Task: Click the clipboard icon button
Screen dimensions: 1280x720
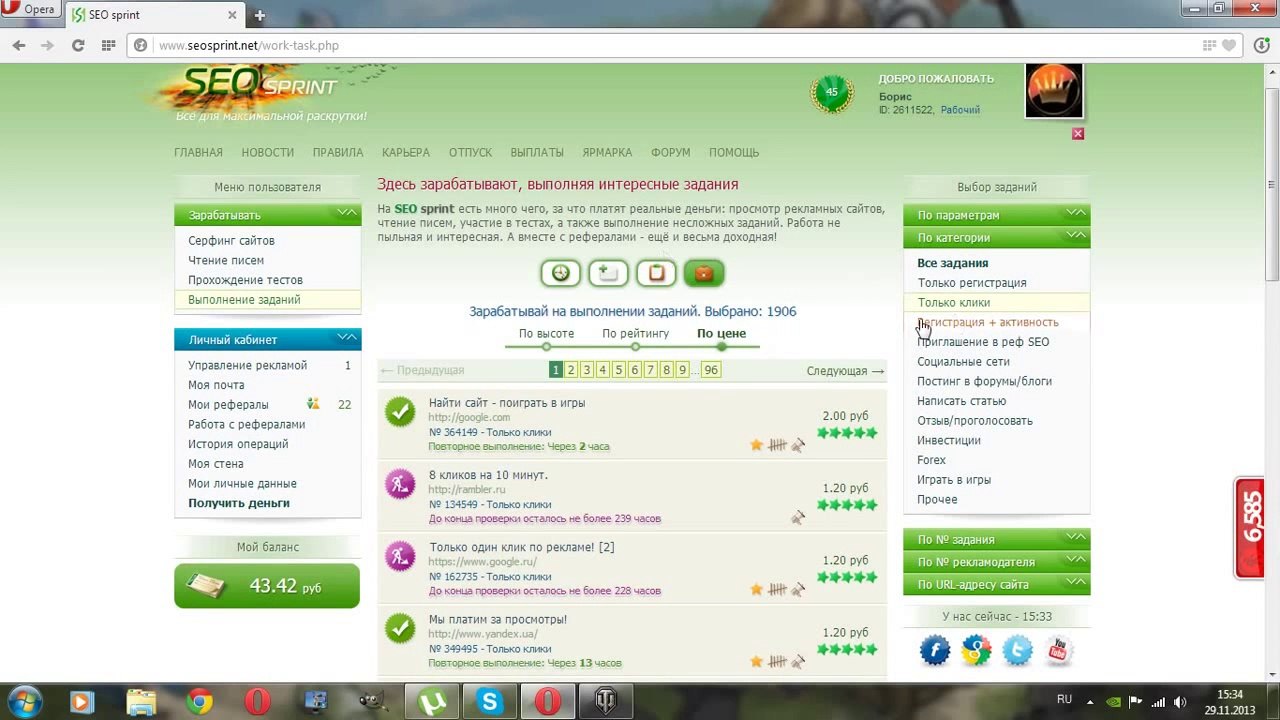Action: (656, 273)
